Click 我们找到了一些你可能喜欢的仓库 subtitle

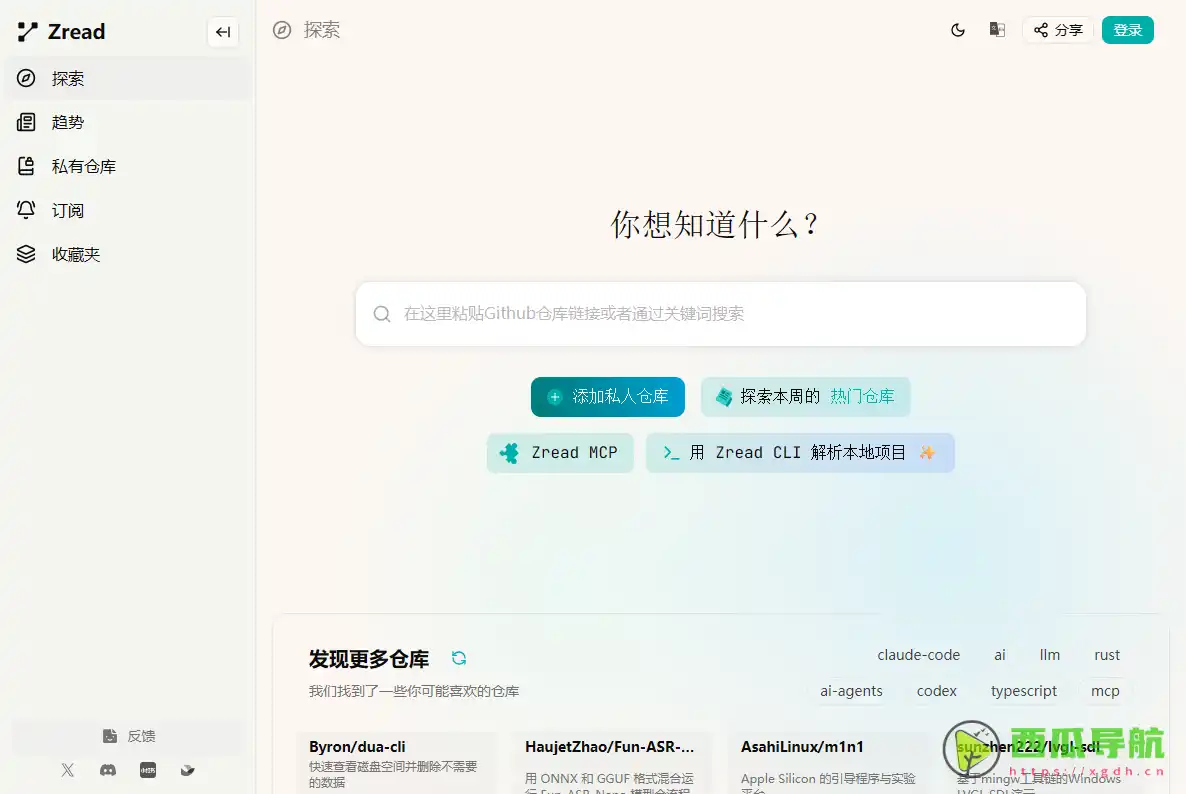[x=414, y=691]
